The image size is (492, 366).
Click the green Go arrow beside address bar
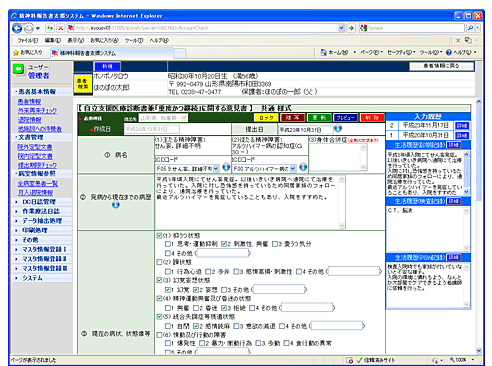(x=351, y=28)
